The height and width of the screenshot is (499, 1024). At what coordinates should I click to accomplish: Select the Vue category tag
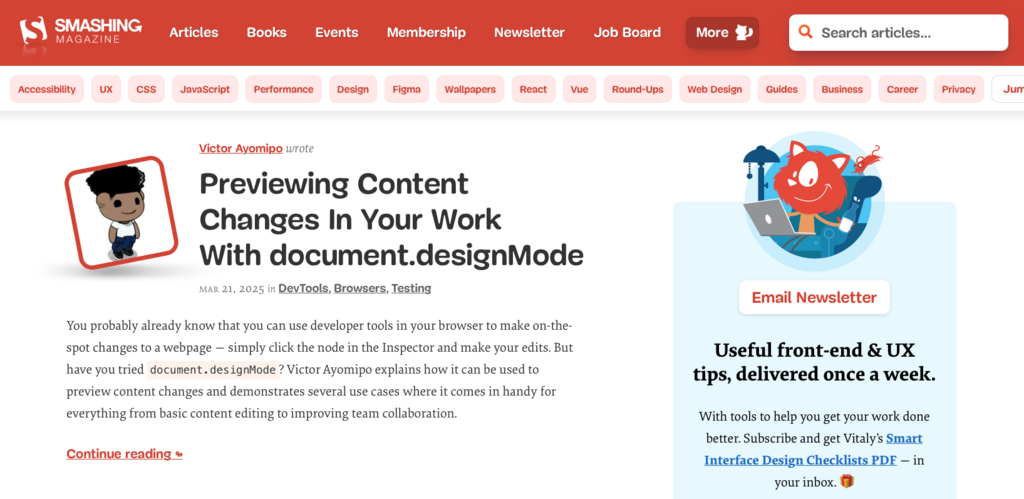click(579, 89)
